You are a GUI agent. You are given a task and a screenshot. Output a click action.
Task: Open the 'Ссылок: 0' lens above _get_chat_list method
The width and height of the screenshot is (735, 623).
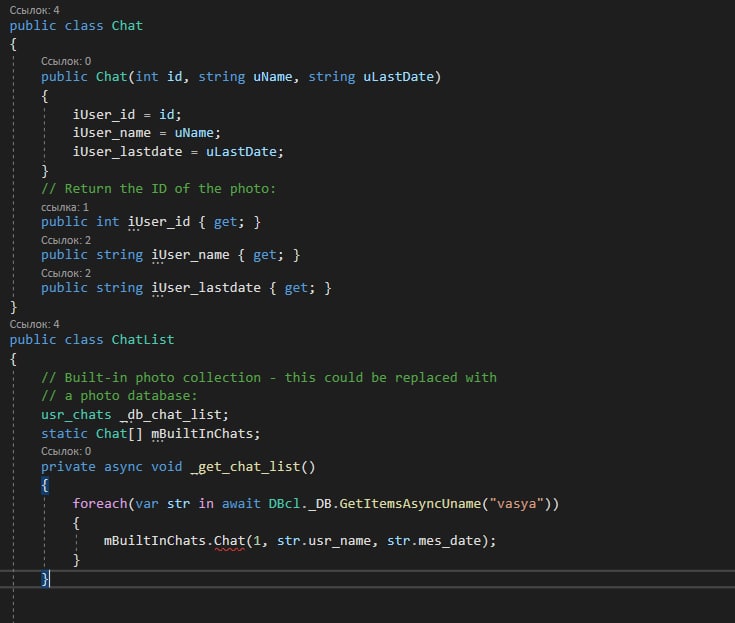point(66,451)
